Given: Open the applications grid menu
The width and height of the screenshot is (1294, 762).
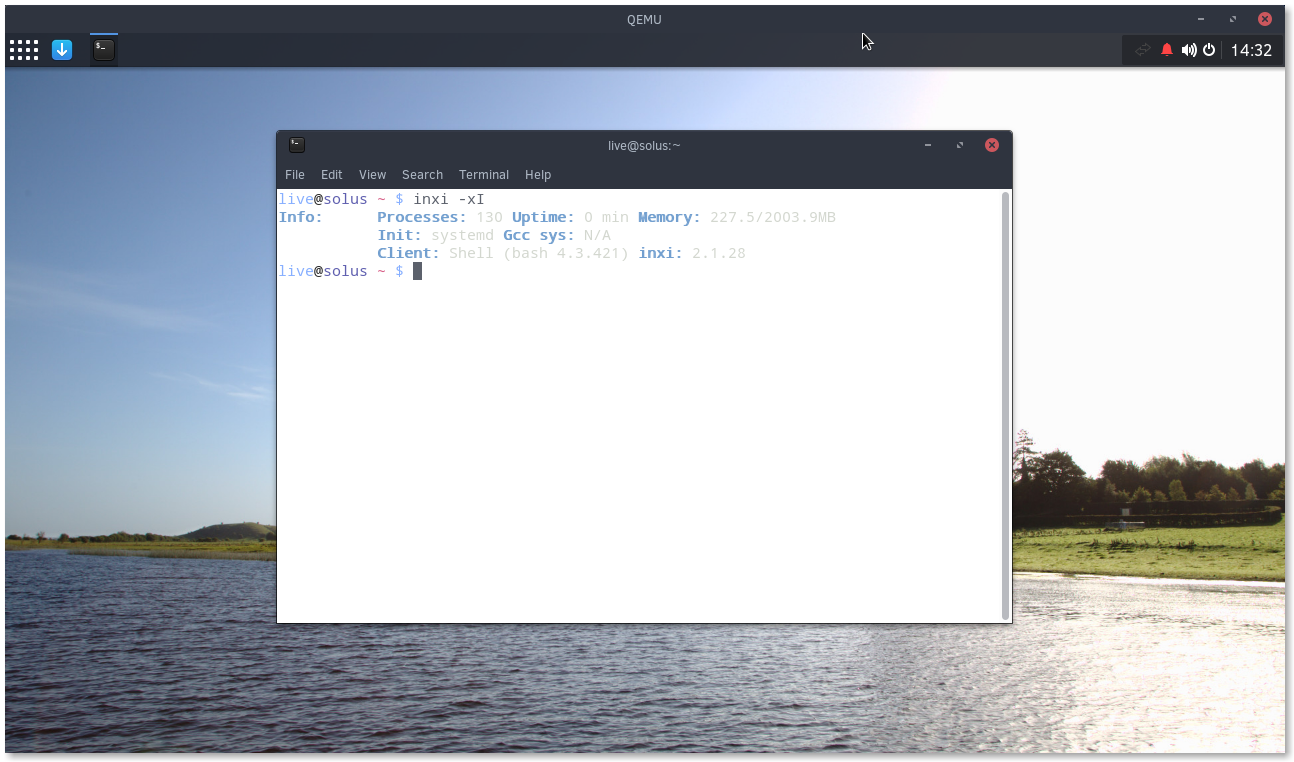Looking at the screenshot, I should coord(24,50).
